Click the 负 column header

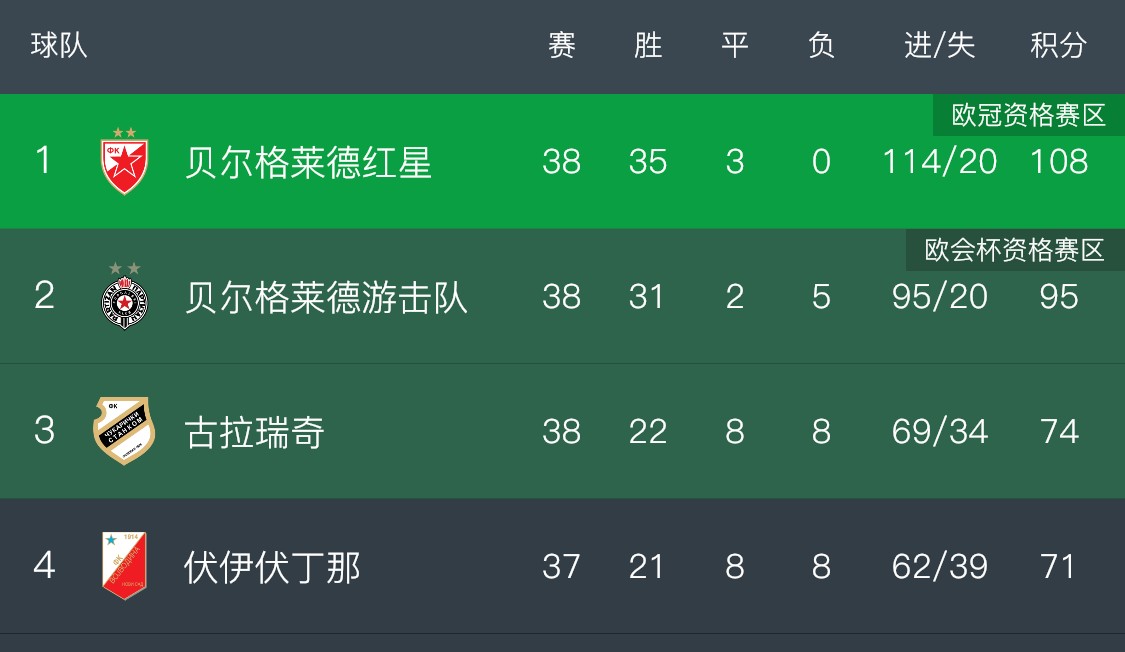click(821, 45)
